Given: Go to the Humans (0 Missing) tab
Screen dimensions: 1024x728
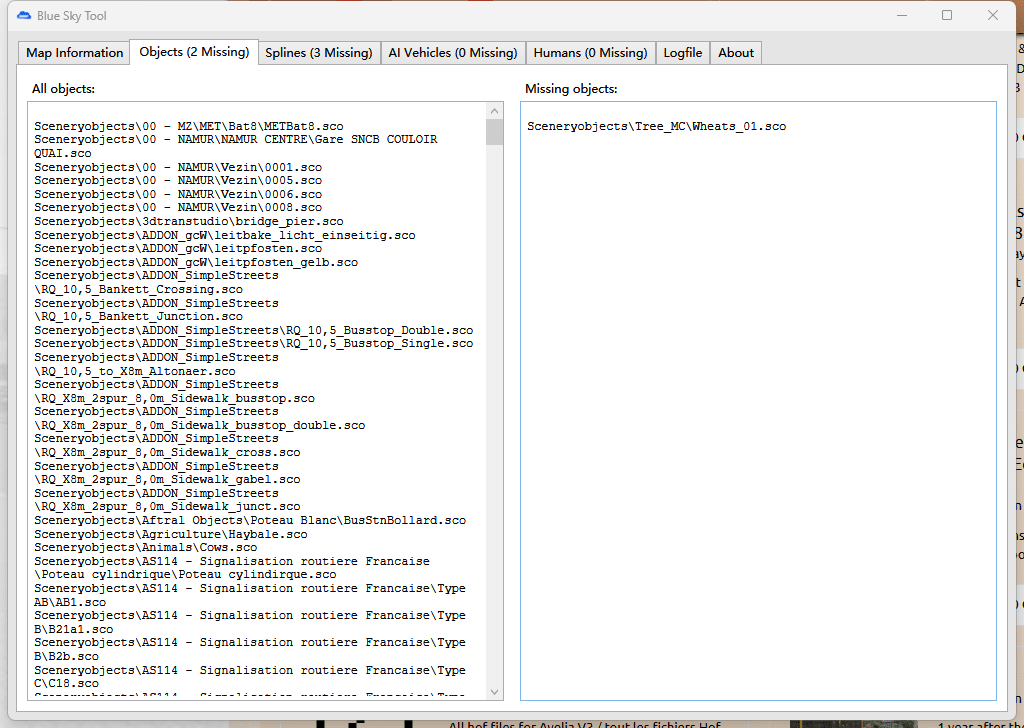Looking at the screenshot, I should pos(590,53).
